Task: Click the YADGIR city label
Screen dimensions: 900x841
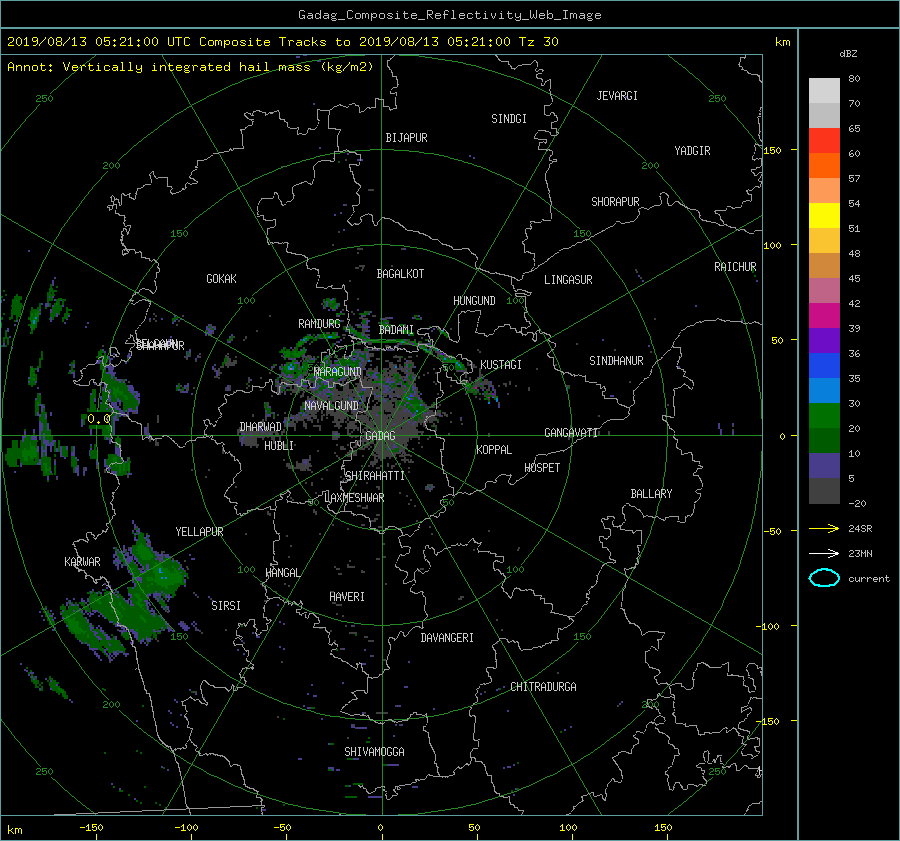Action: [x=692, y=151]
